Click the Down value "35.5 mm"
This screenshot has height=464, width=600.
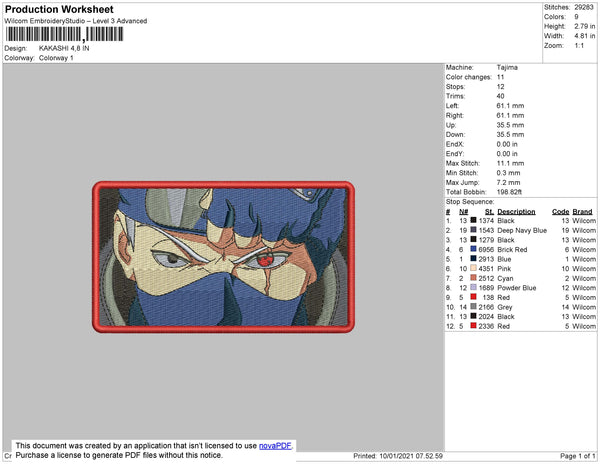510,135
